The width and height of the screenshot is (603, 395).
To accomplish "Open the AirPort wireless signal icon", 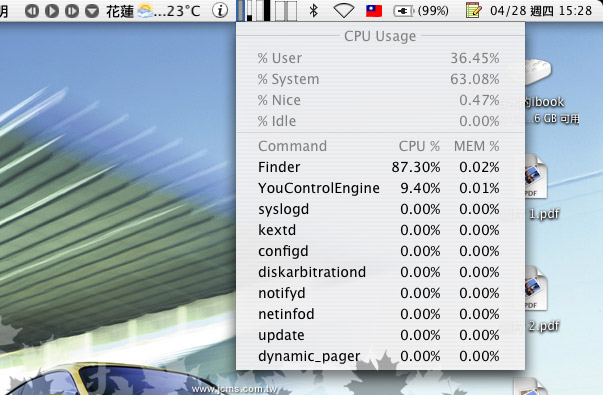I will pyautogui.click(x=343, y=10).
